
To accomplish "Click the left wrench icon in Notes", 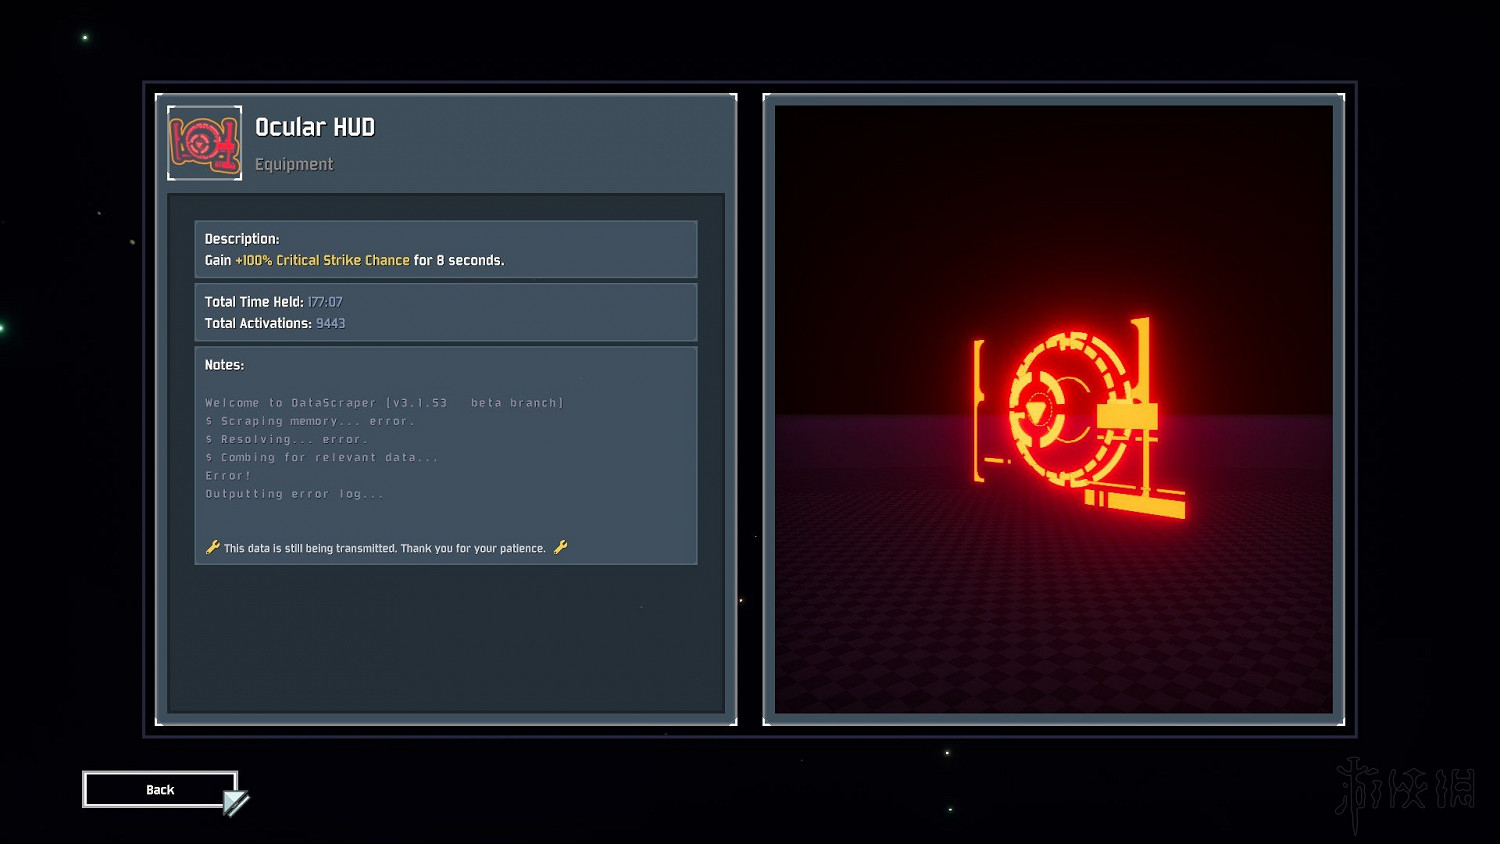I will (212, 547).
